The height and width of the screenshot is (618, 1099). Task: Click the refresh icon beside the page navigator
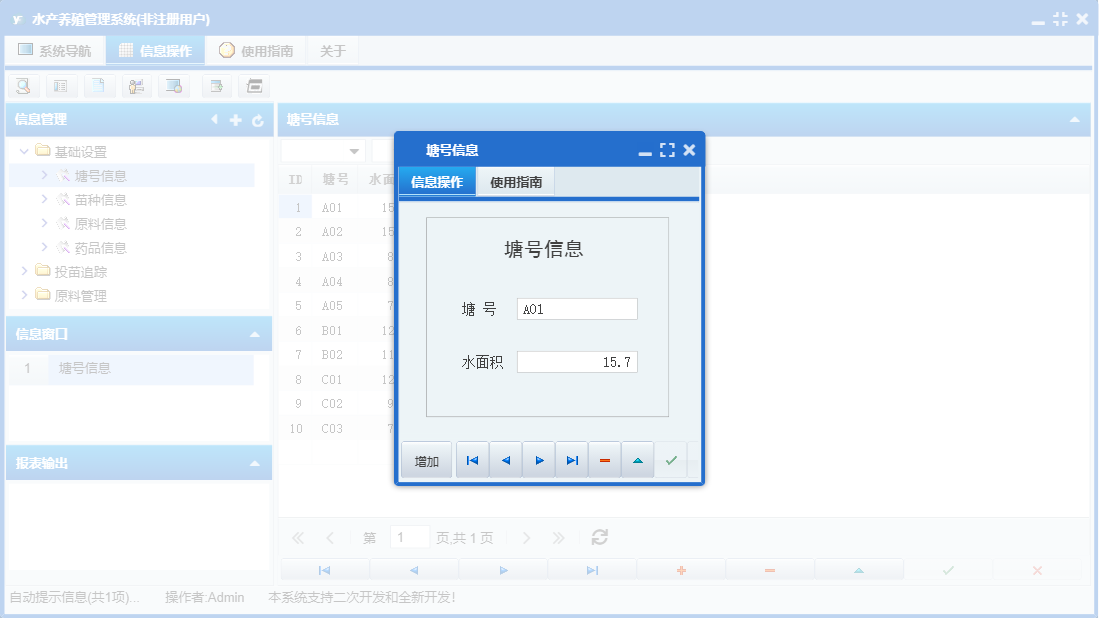(599, 536)
